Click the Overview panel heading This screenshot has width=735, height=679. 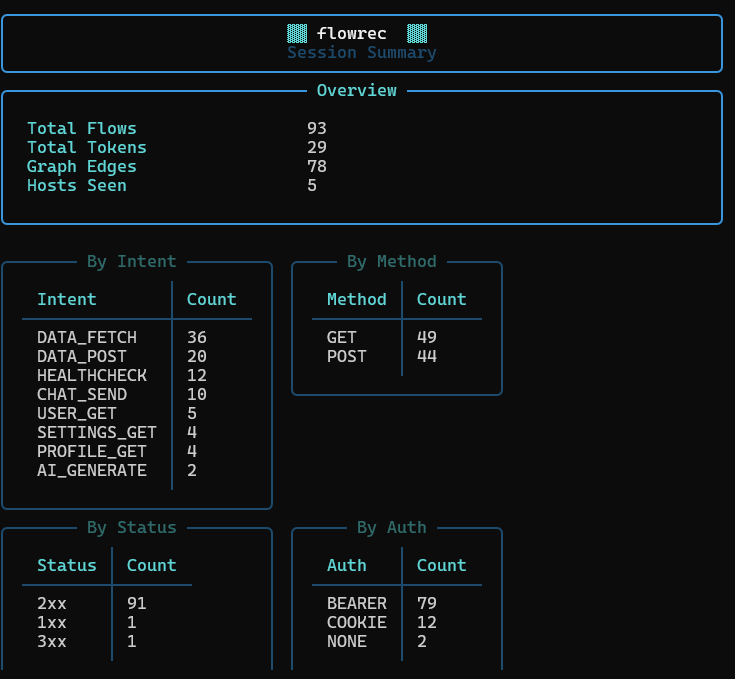coord(357,90)
